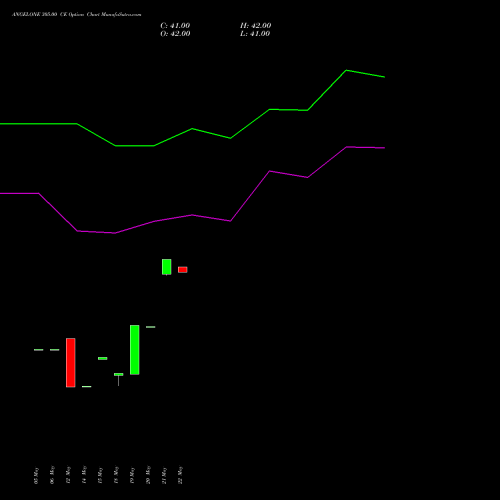500x500 pixels.
Task: Click the ANGELONE CE Options chart title
Action: [77, 15]
